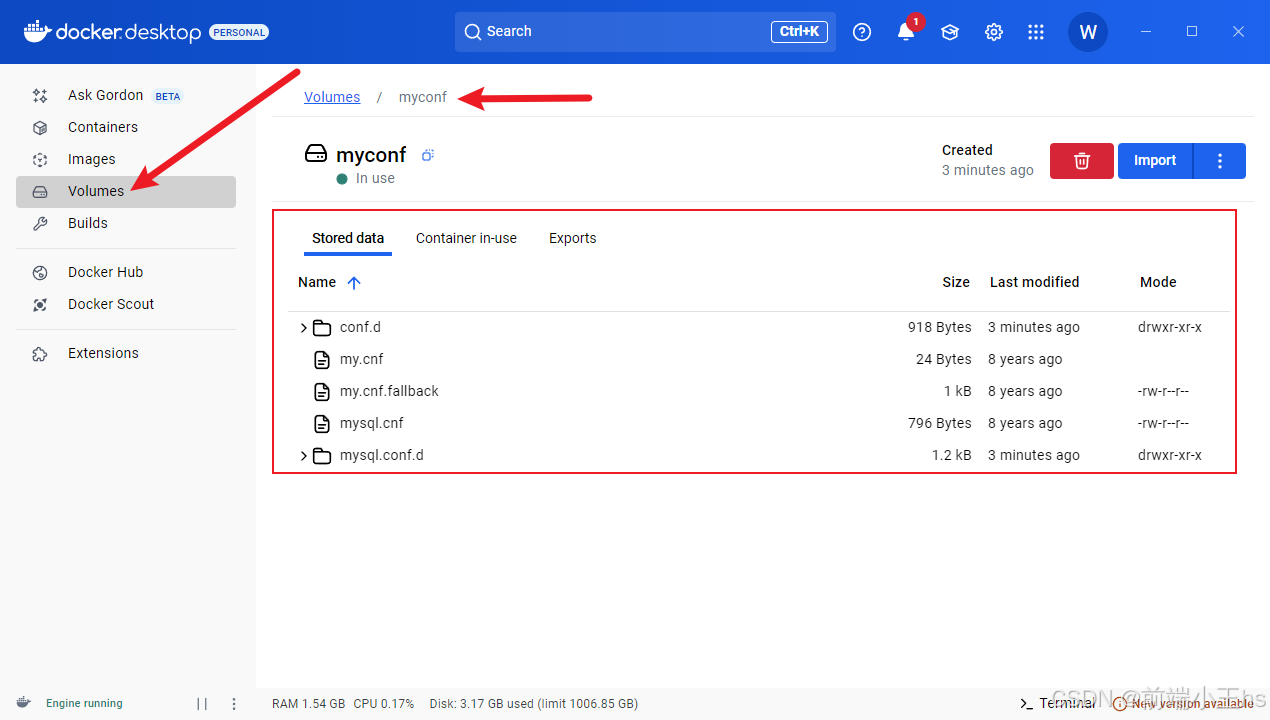Click the my.cnf.fallback file icon

[x=321, y=392]
